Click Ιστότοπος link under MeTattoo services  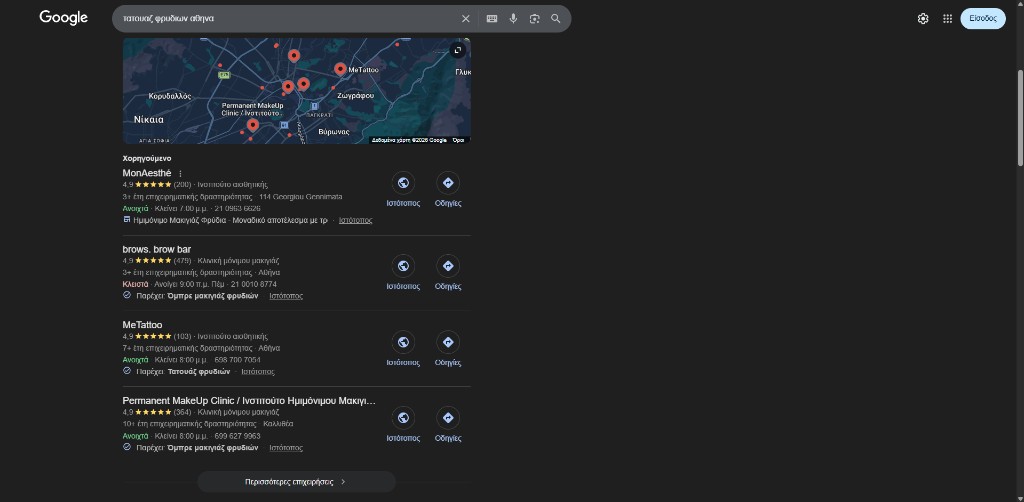[x=258, y=371]
